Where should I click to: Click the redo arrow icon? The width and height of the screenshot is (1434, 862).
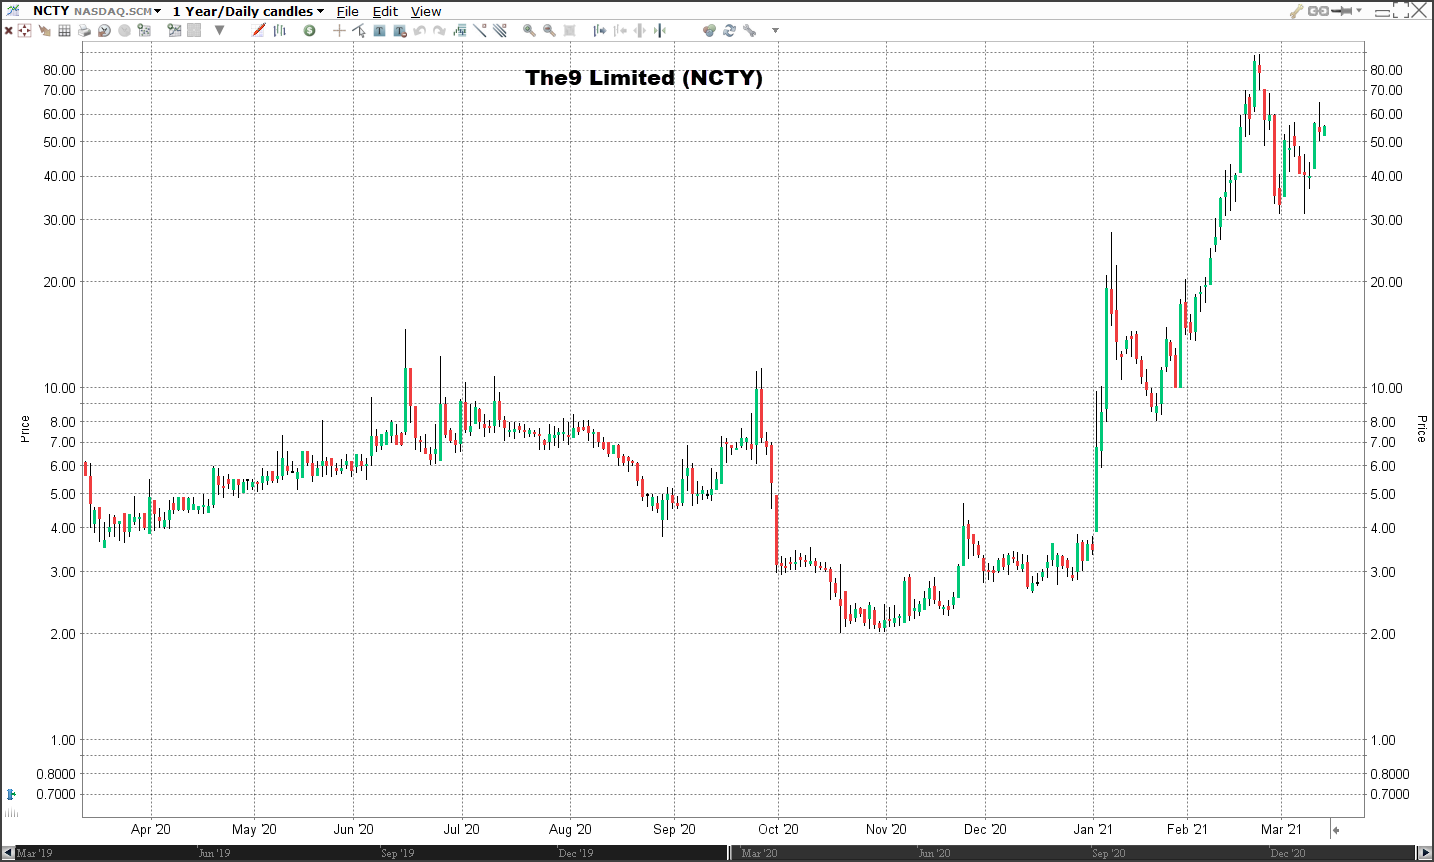point(439,31)
